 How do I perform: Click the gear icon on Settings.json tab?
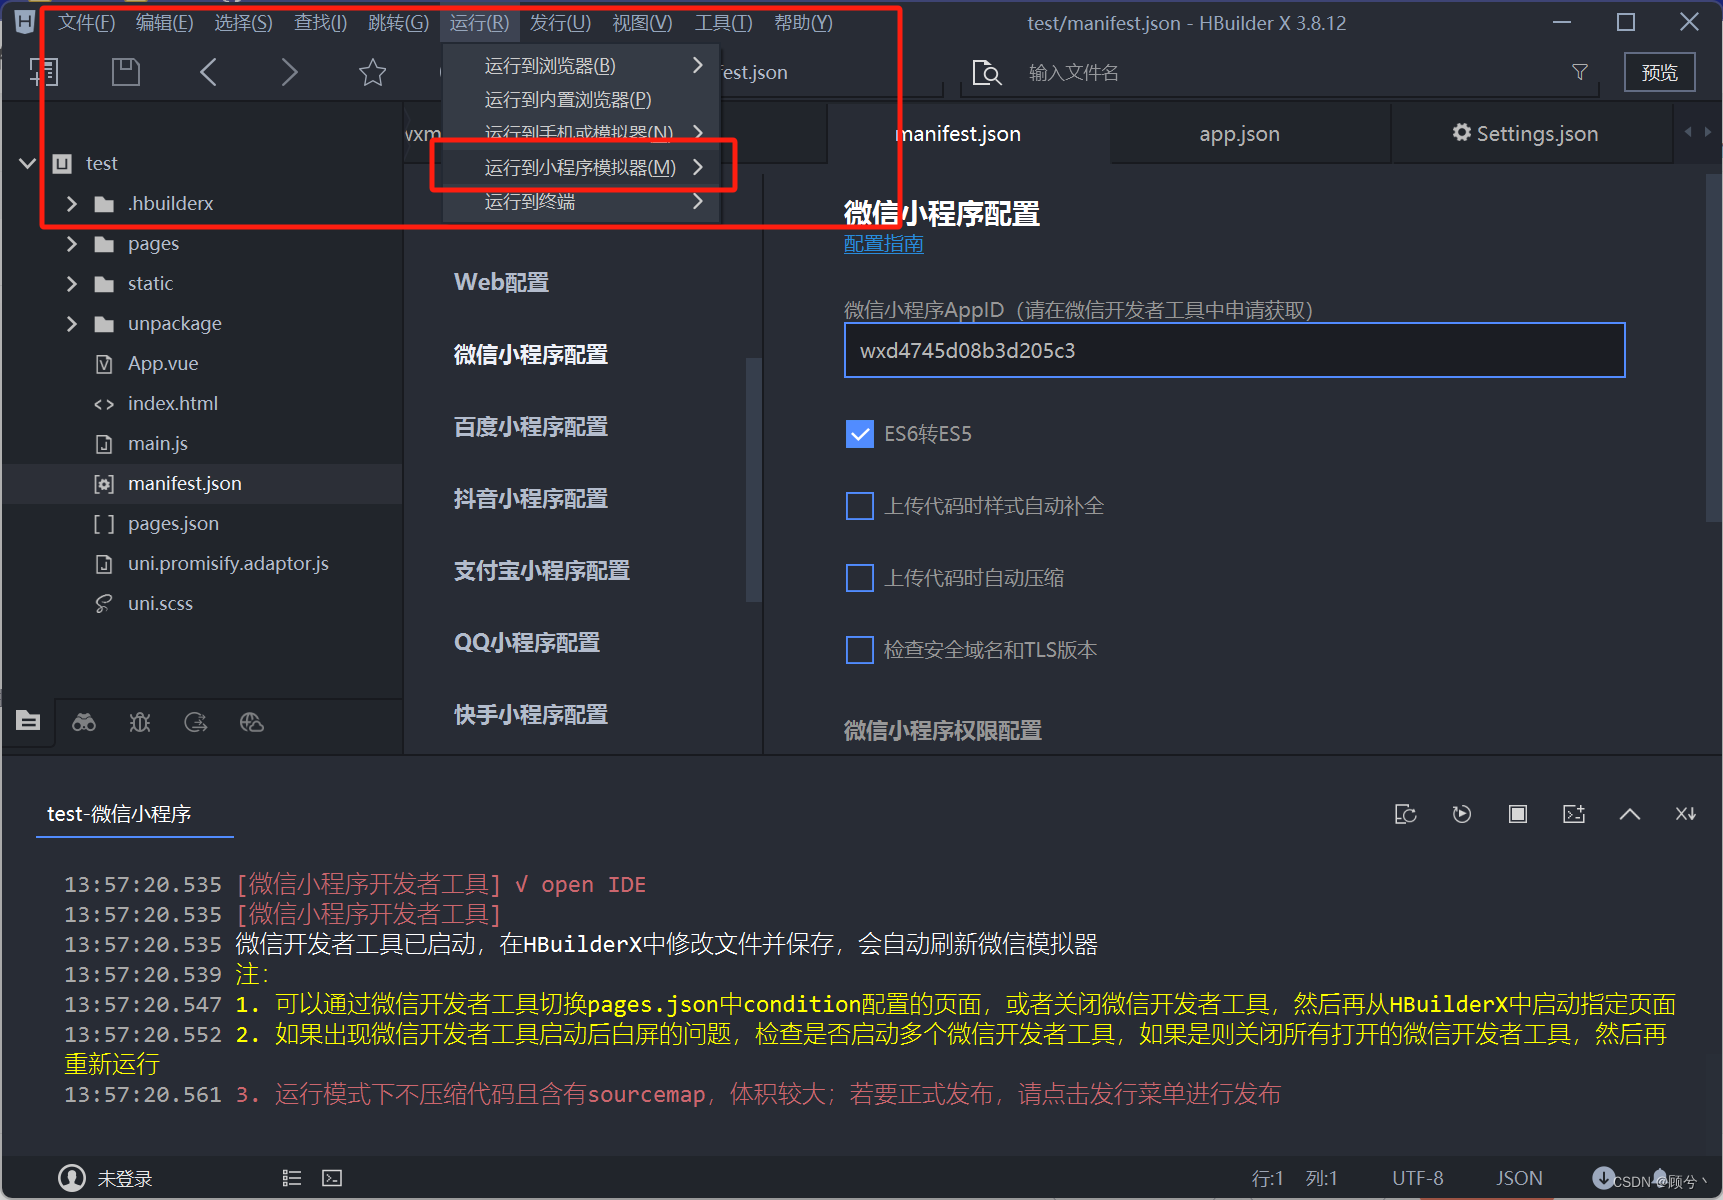point(1461,133)
